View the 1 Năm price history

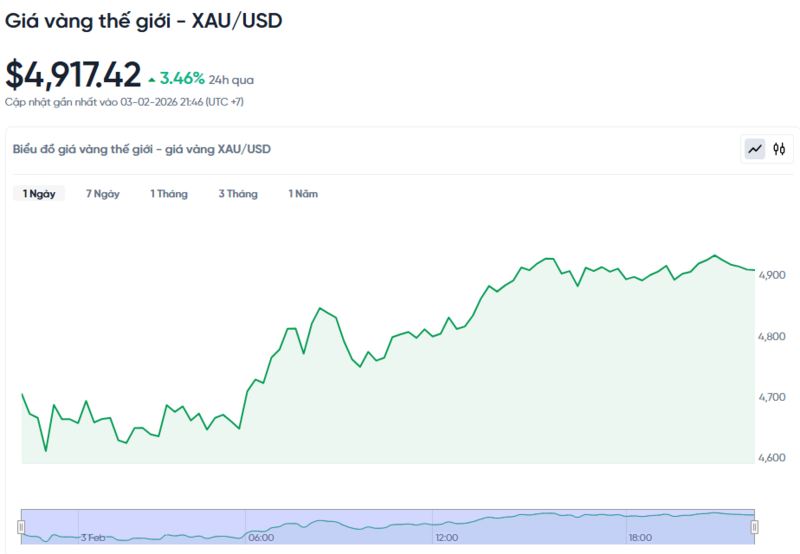pyautogui.click(x=303, y=194)
